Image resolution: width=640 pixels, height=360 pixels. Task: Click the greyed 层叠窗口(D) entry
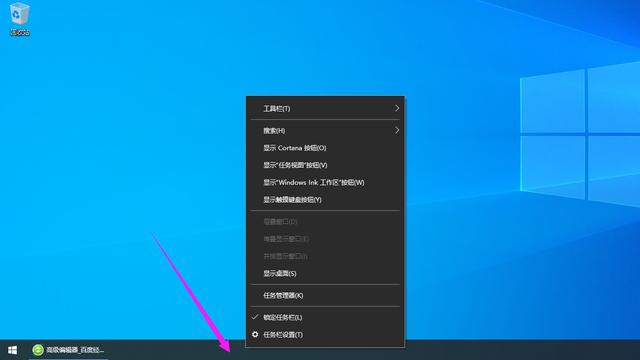pos(325,222)
